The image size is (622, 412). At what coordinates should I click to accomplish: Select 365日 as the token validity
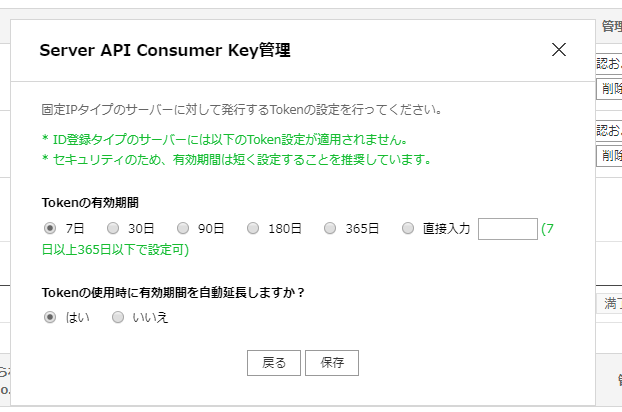click(x=331, y=228)
